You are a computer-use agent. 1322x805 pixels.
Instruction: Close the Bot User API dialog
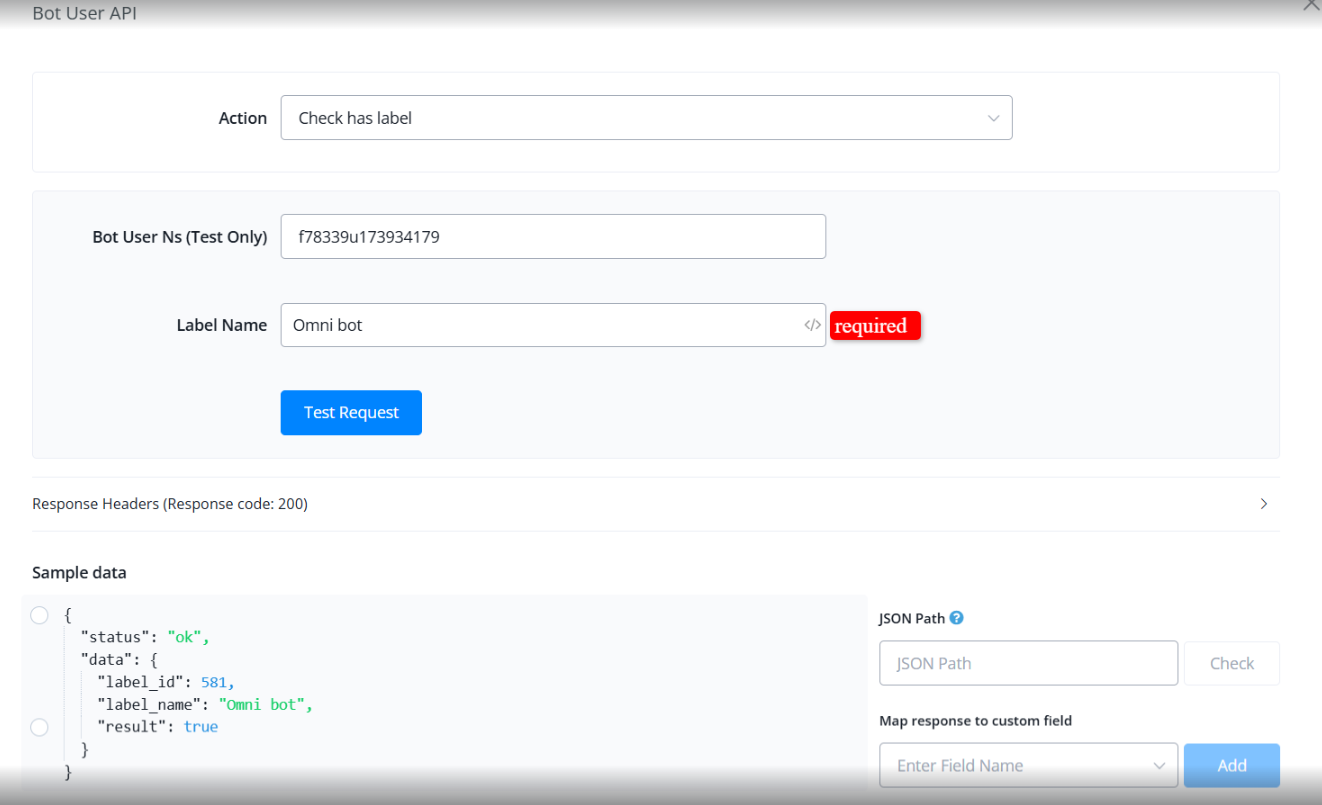tap(1311, 5)
